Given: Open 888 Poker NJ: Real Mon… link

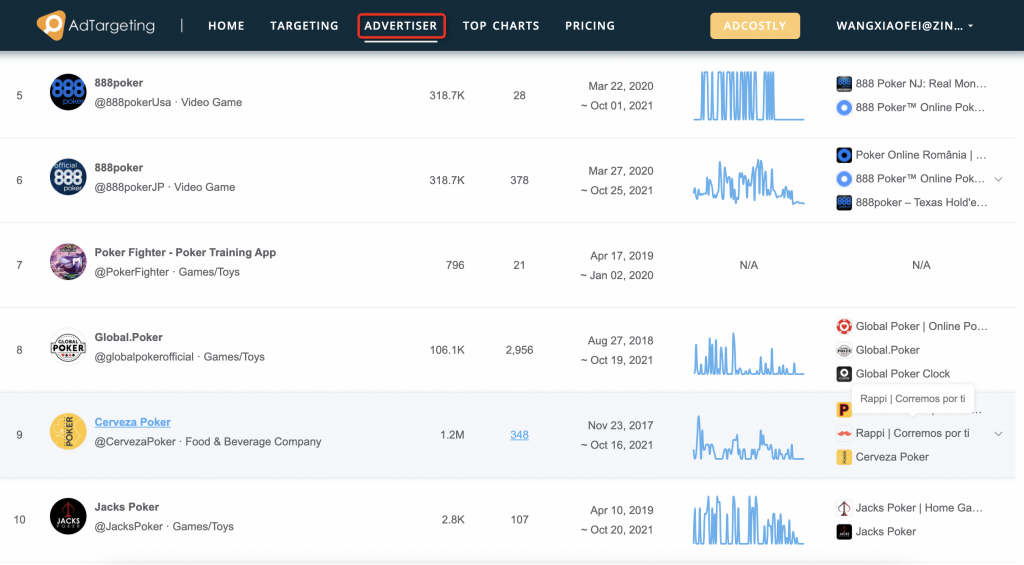Looking at the screenshot, I should pos(921,84).
